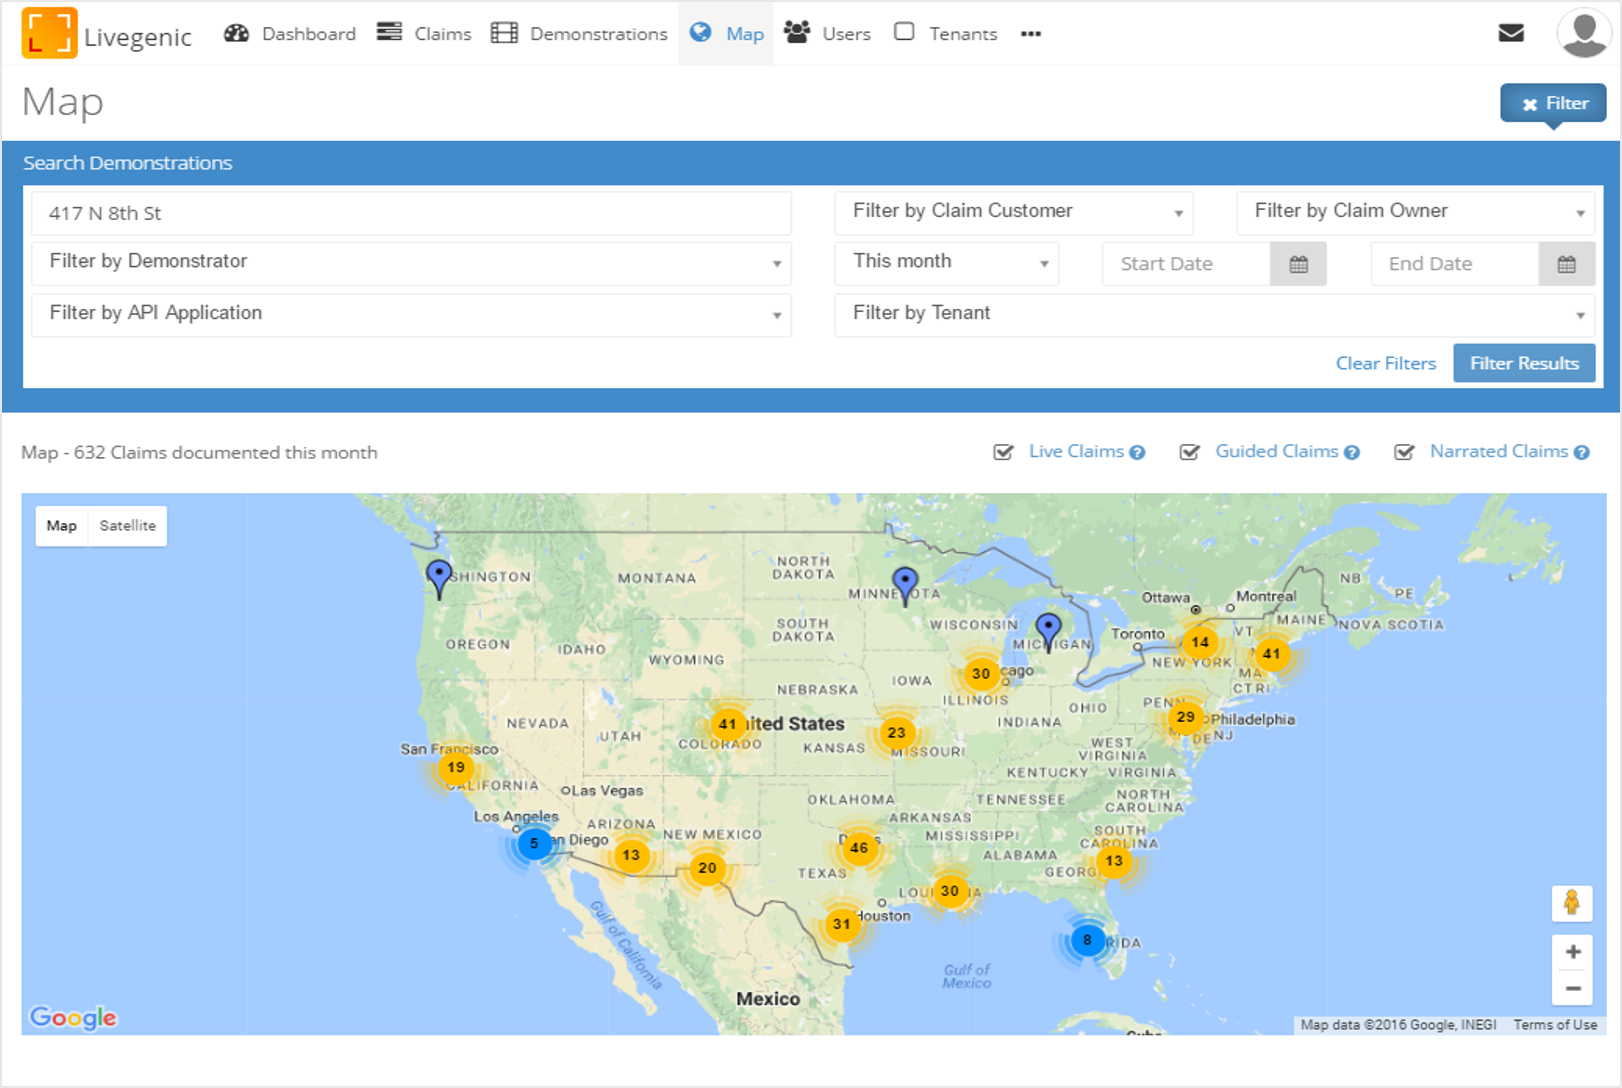This screenshot has width=1622, height=1088.
Task: Click the cluster marker 20 in New Mexico
Action: click(x=707, y=868)
